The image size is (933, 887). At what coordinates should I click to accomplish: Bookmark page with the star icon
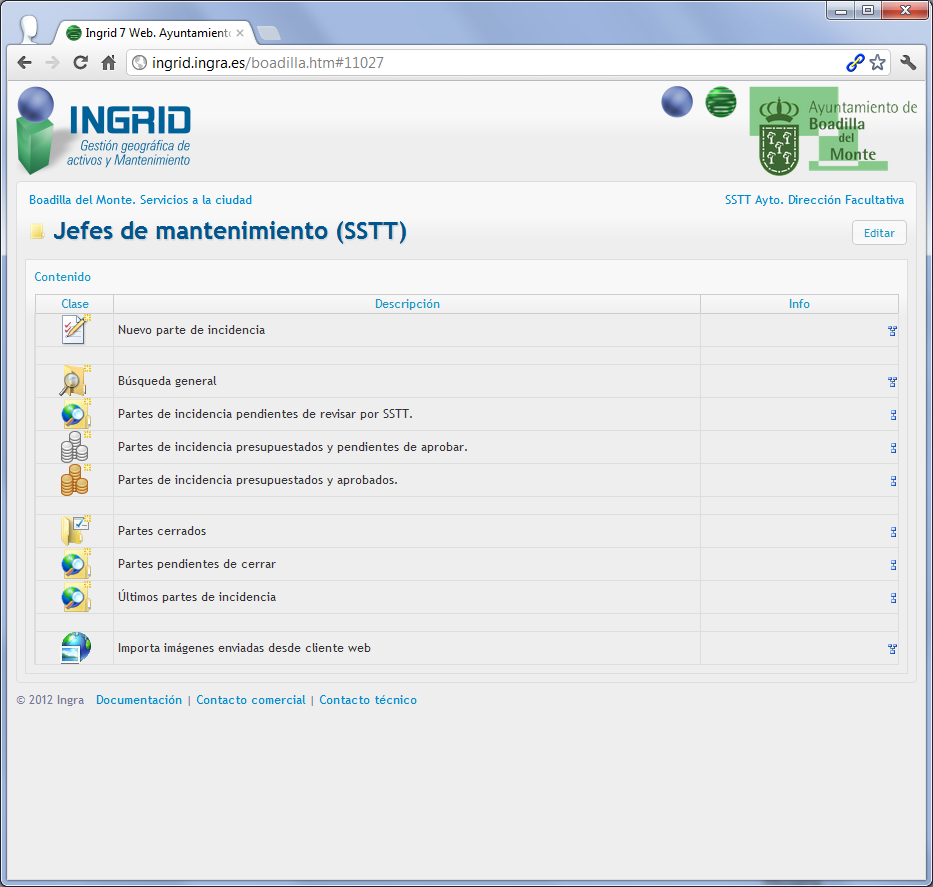tap(877, 63)
